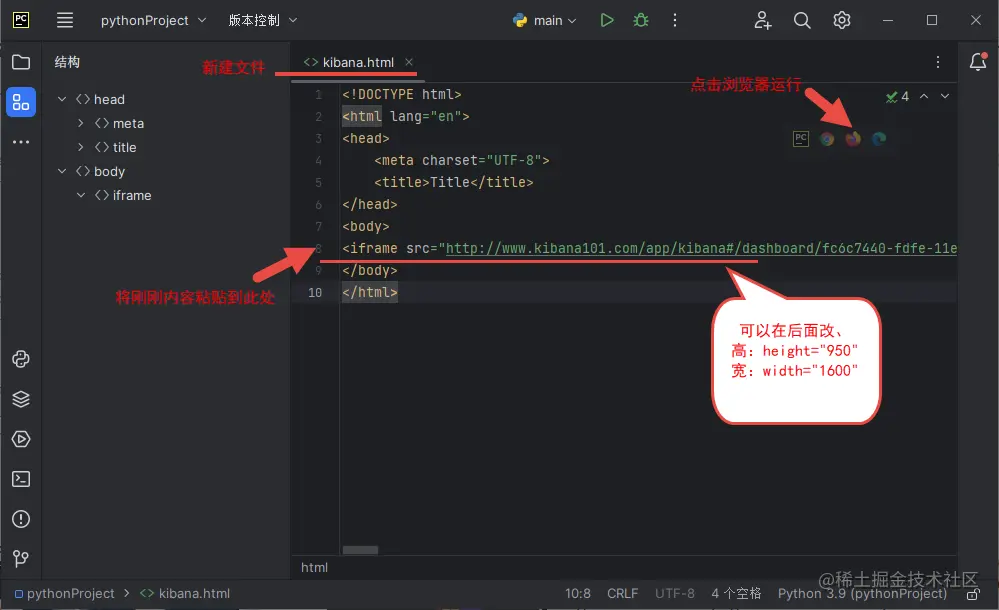Change CRLF line separator setting
999x610 pixels.
click(622, 593)
